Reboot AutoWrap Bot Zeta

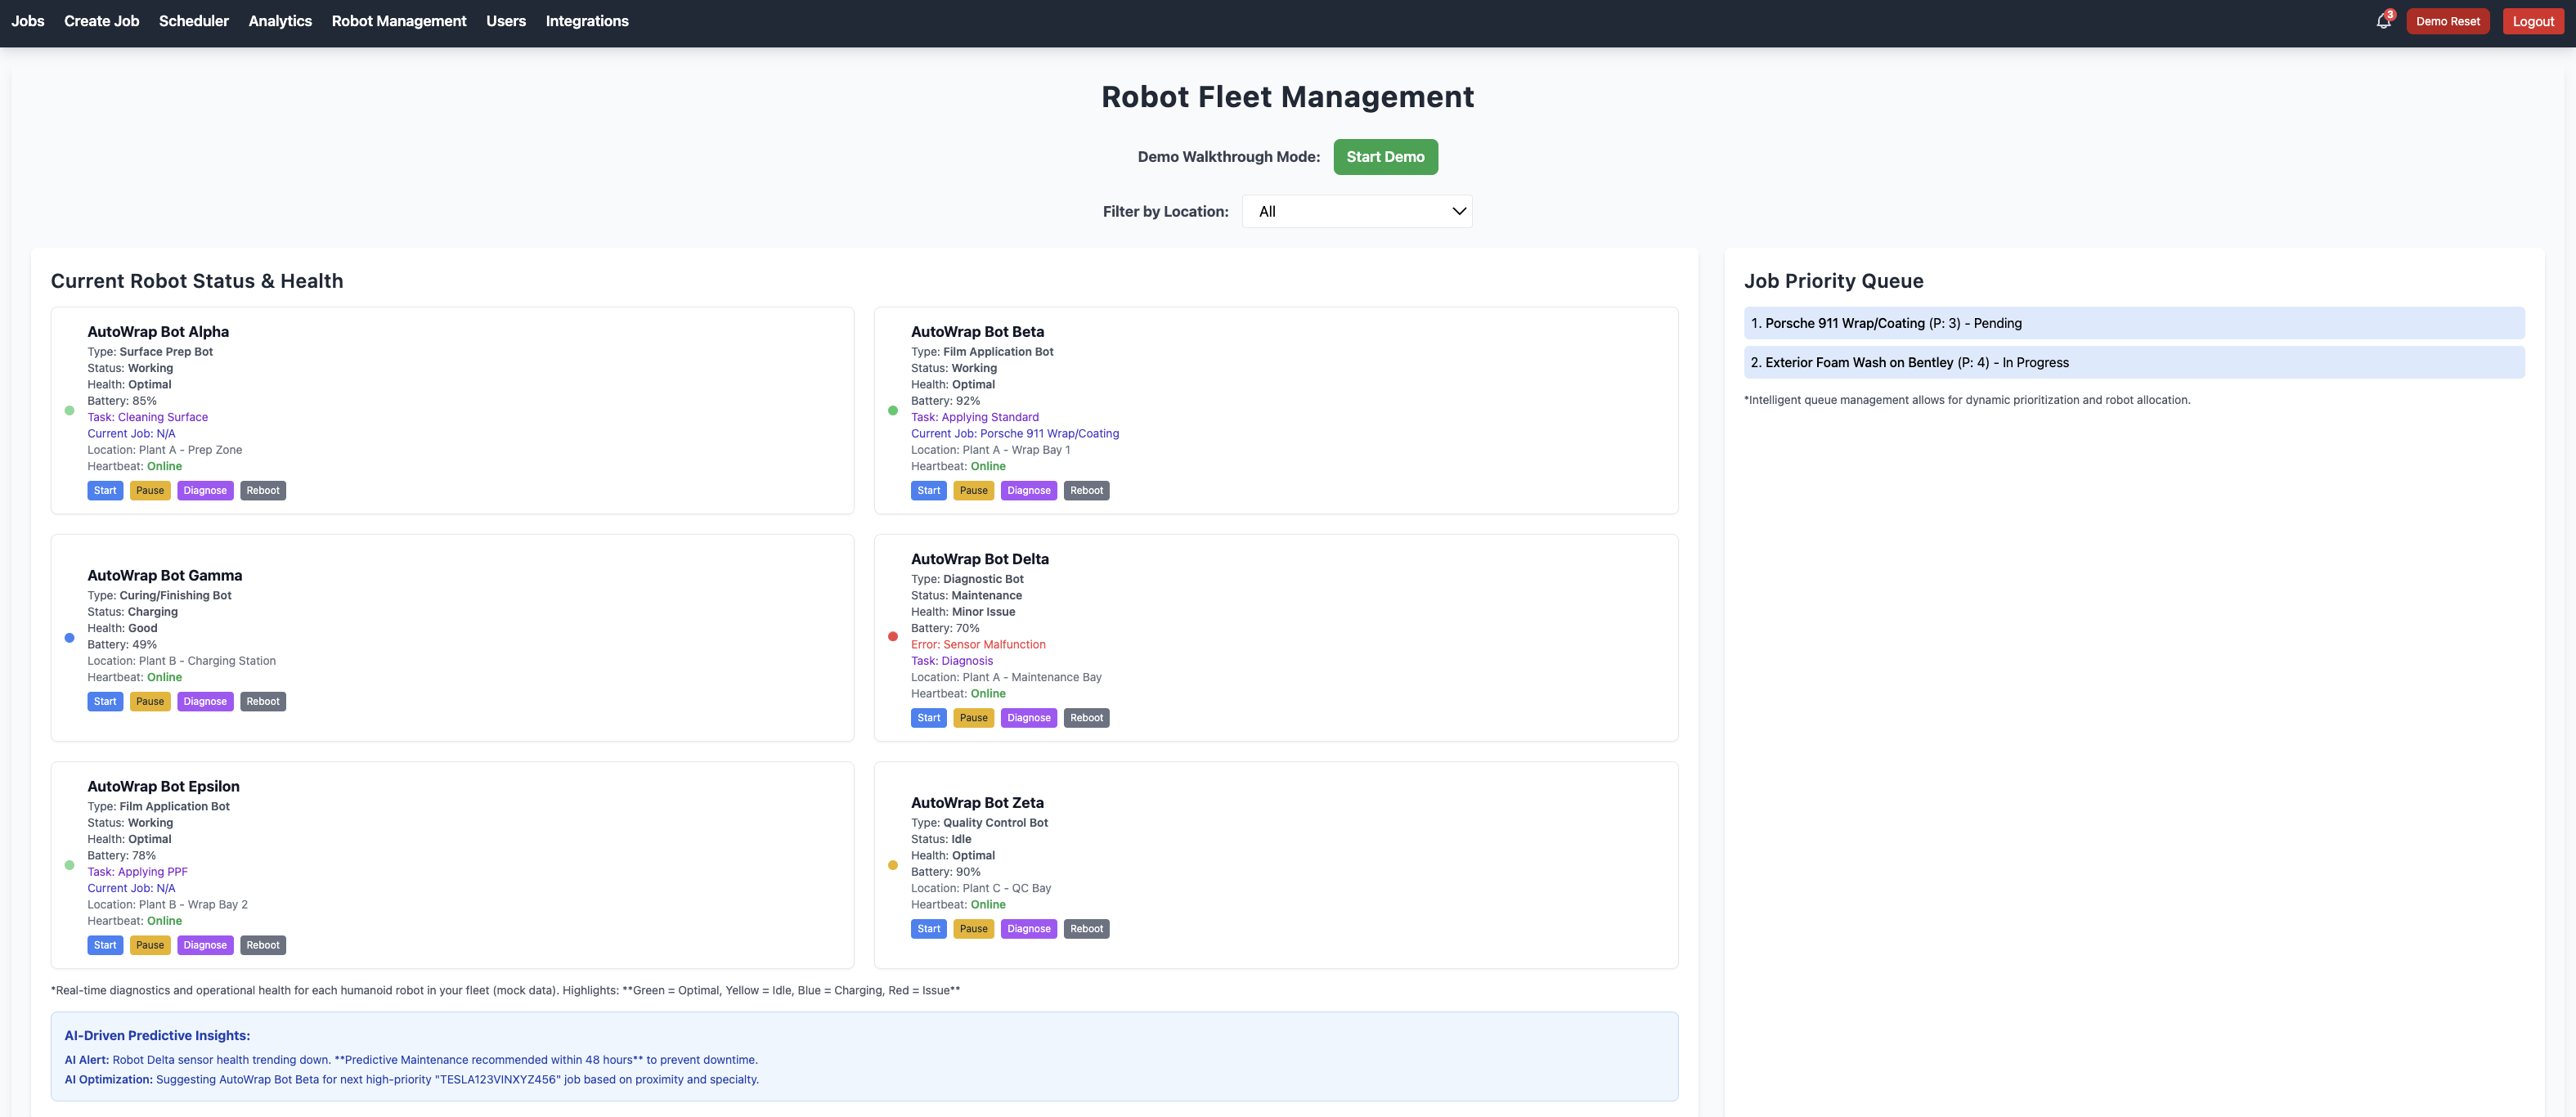point(1087,929)
